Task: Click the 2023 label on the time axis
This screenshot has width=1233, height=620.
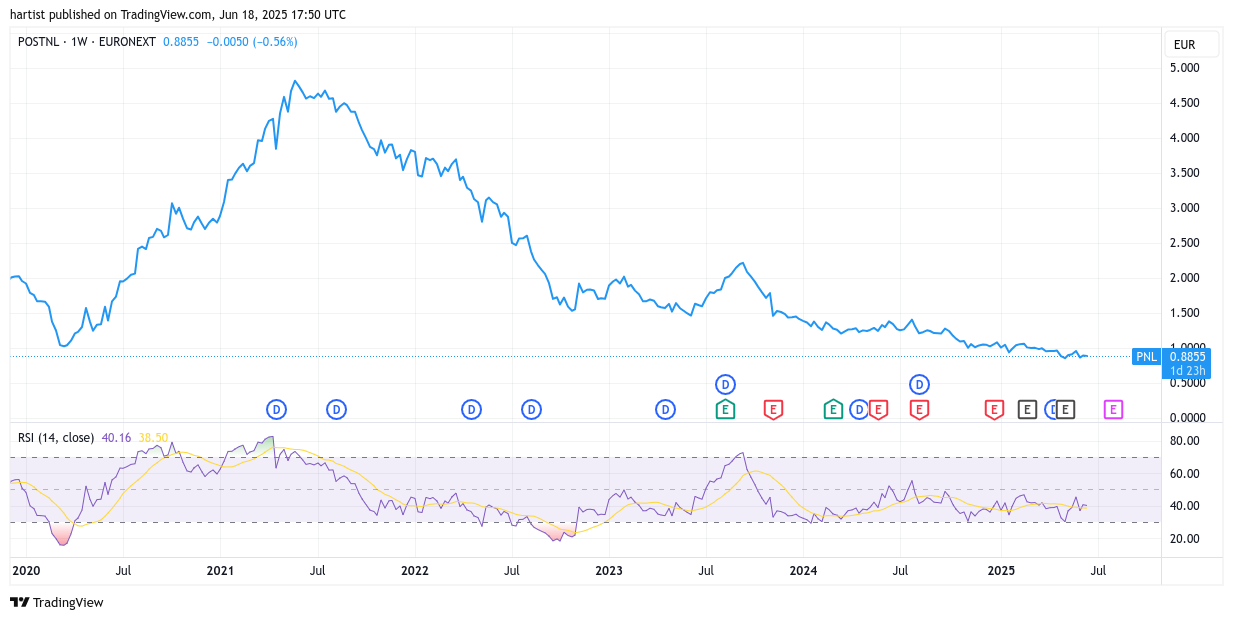Action: pyautogui.click(x=609, y=571)
